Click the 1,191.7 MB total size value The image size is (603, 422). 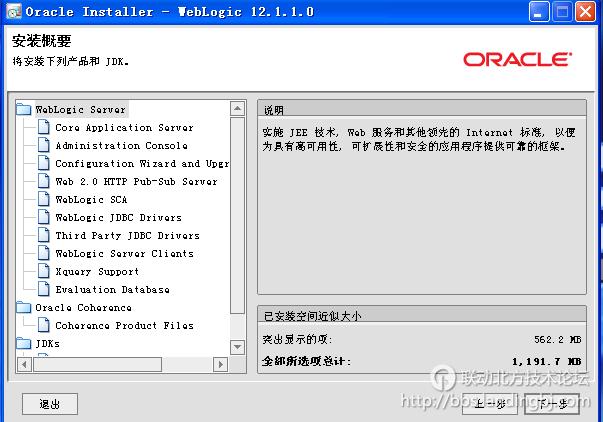click(x=546, y=361)
